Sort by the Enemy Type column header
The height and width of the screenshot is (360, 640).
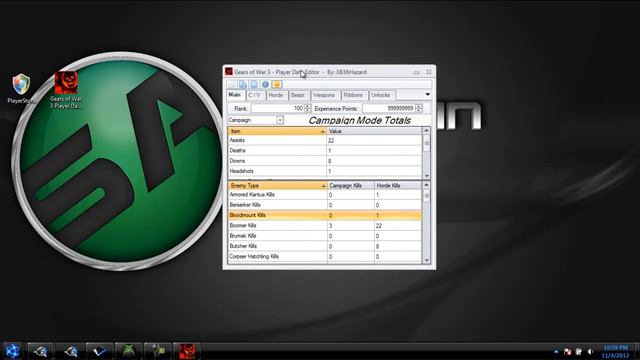[278, 185]
